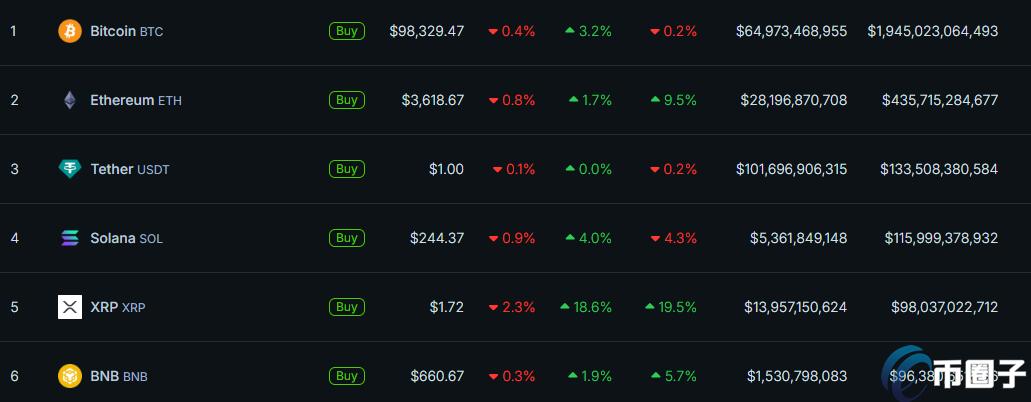The image size is (1031, 402).
Task: Click XRP market cap $98,037,022,712
Action: 939,307
